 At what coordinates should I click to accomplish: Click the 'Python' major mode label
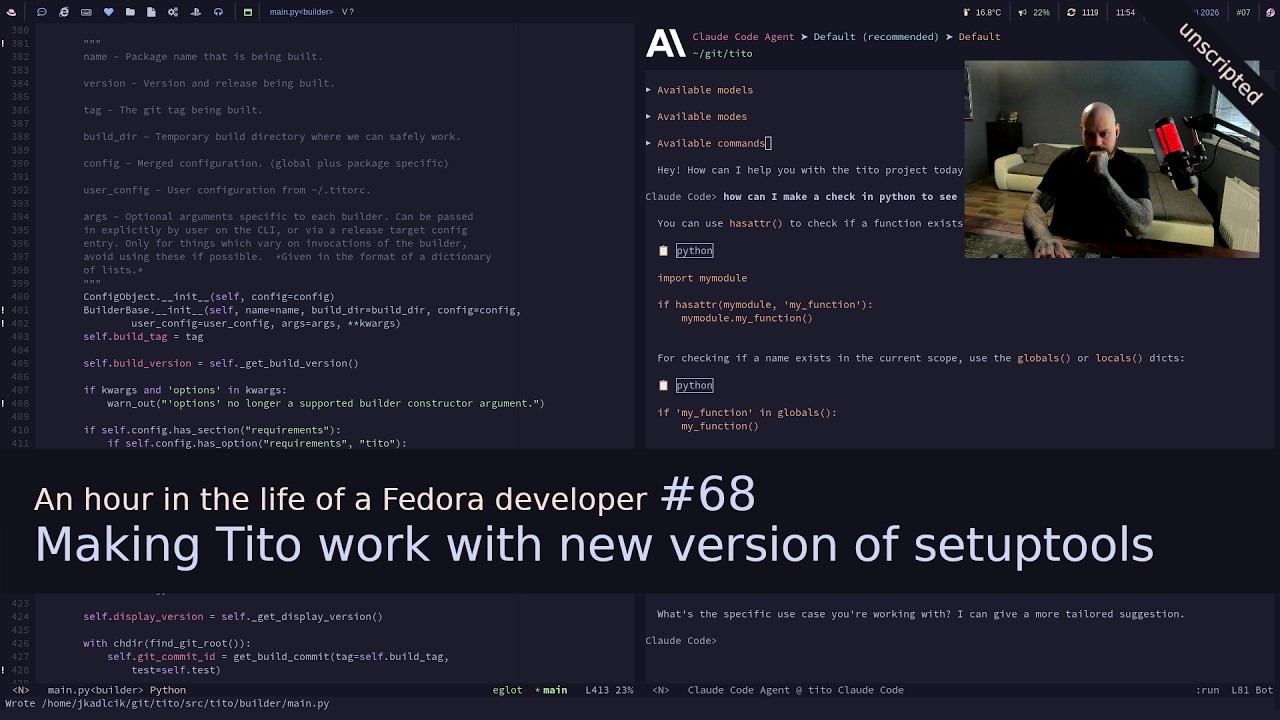(168, 690)
